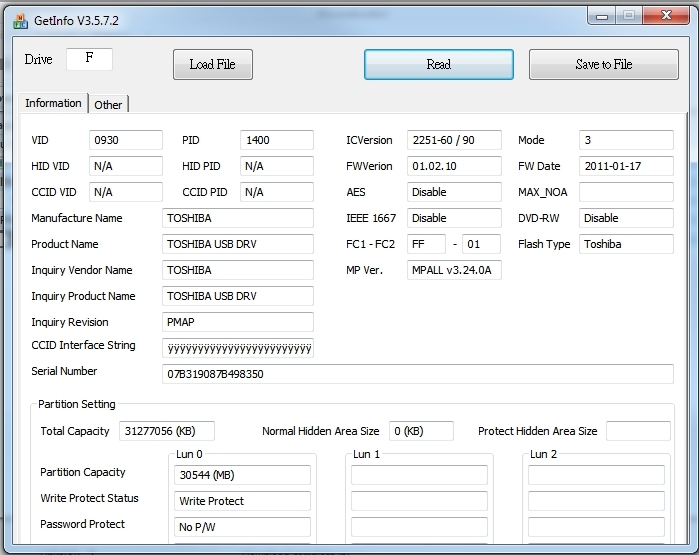Click the Total Capacity label
This screenshot has height=555, width=699.
click(x=75, y=431)
